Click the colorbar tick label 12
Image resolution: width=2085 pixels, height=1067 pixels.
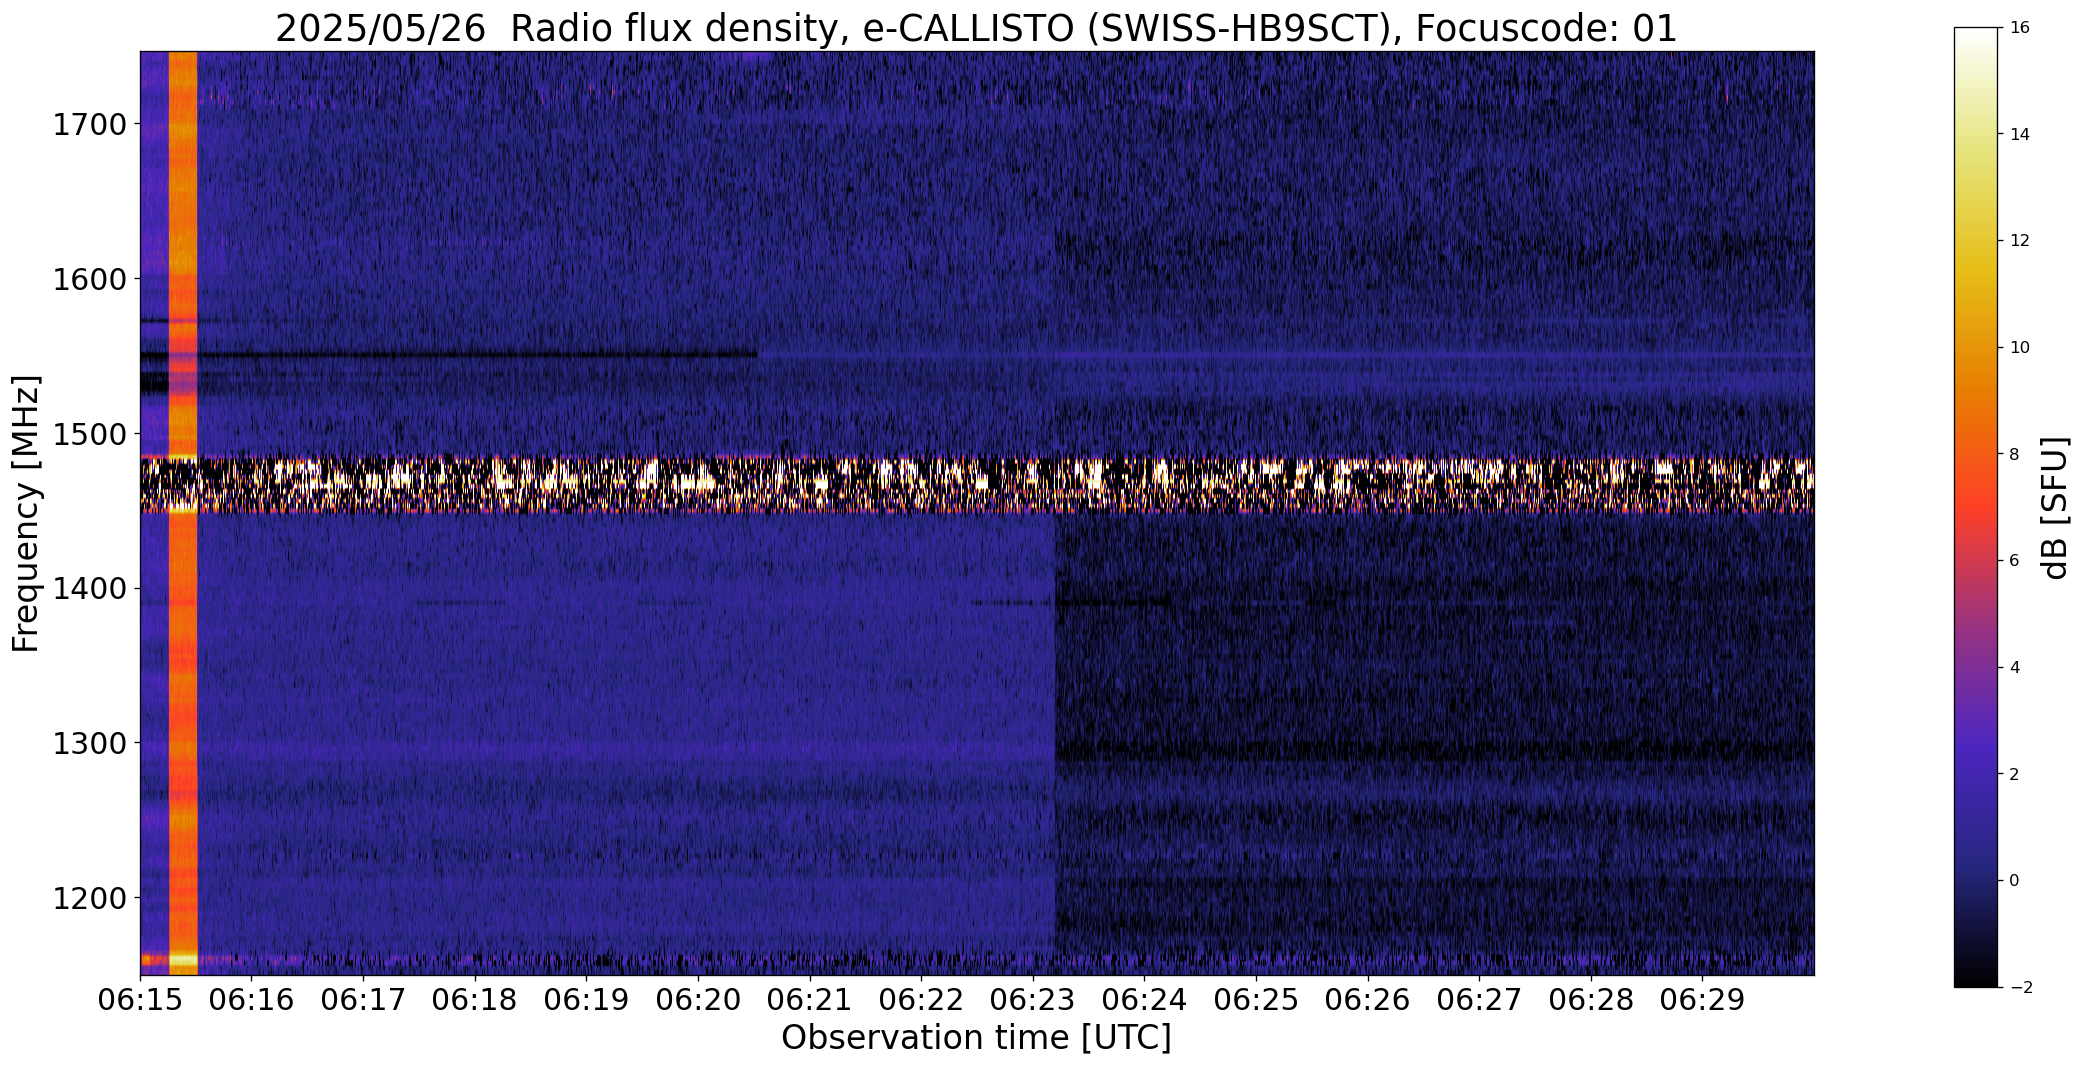2019,241
